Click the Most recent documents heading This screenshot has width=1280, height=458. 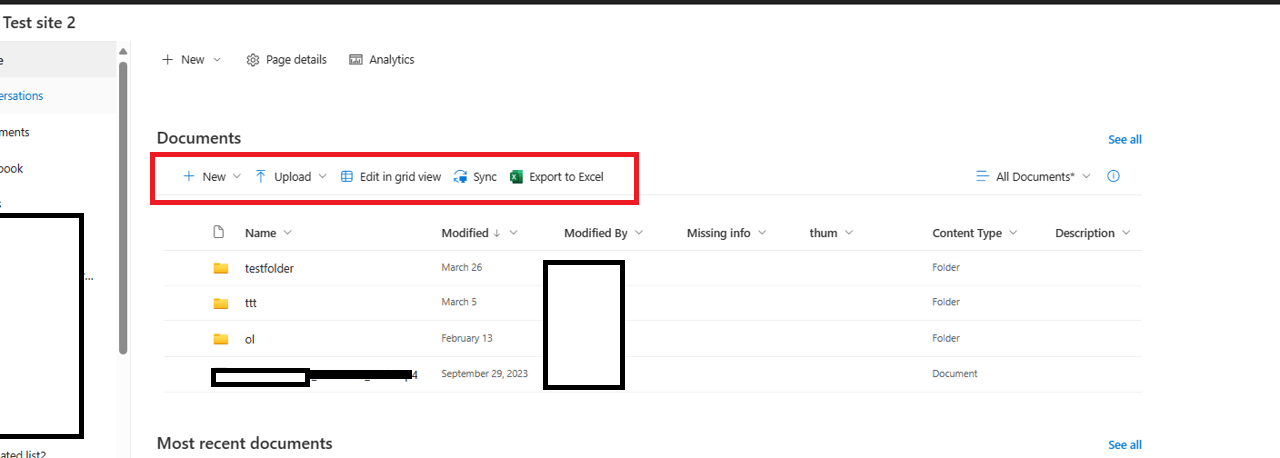245,443
